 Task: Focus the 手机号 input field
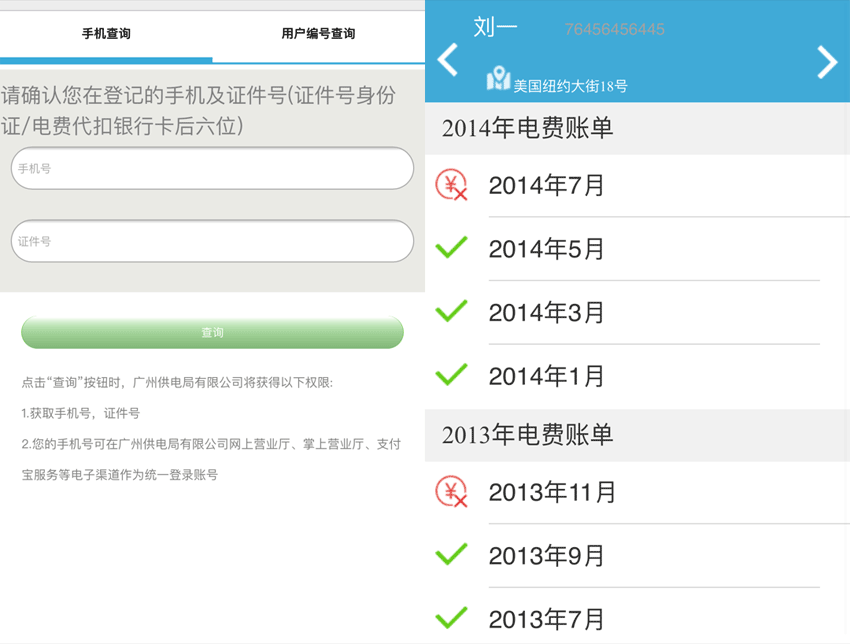point(212,169)
